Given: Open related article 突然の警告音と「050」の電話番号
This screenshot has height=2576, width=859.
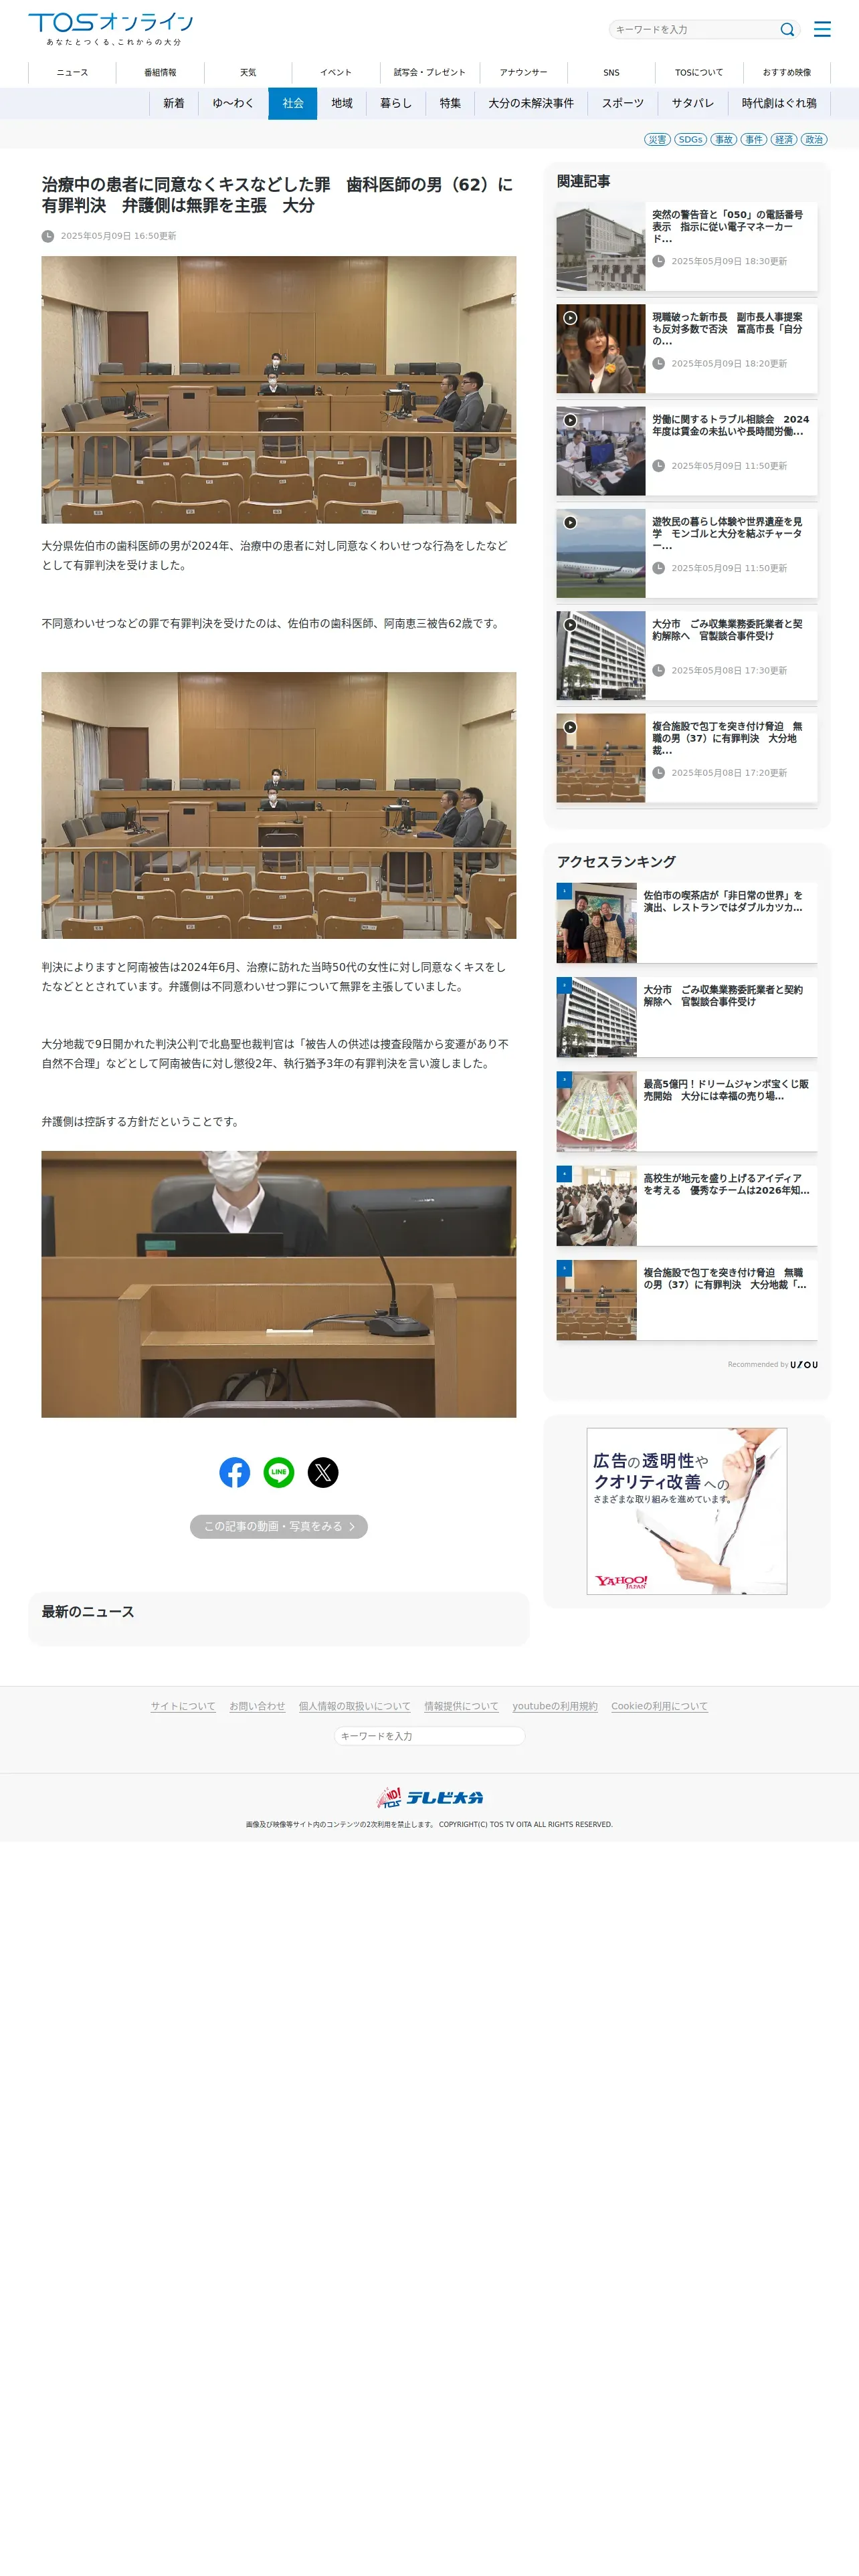Looking at the screenshot, I should click(687, 246).
